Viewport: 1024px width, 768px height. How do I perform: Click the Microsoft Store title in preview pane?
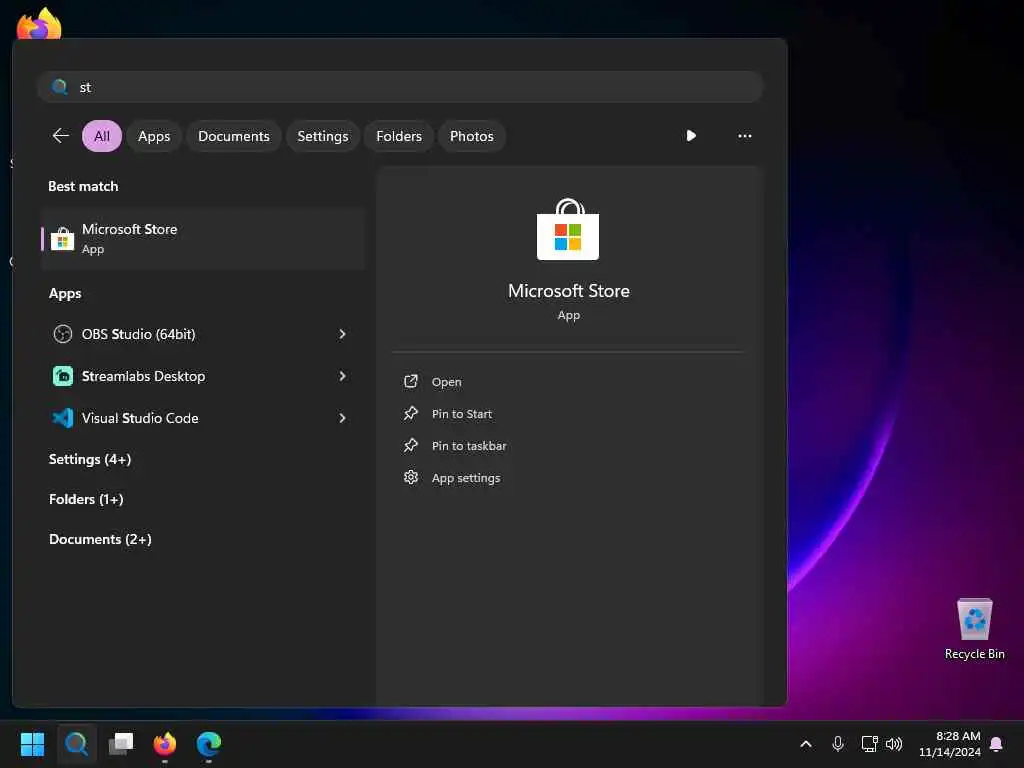[569, 291]
